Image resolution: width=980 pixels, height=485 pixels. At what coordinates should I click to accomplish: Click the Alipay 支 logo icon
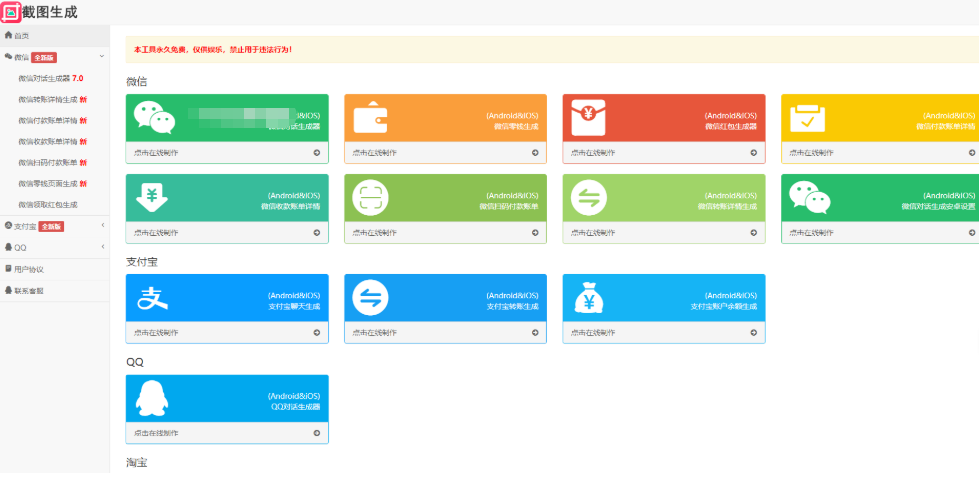point(152,298)
